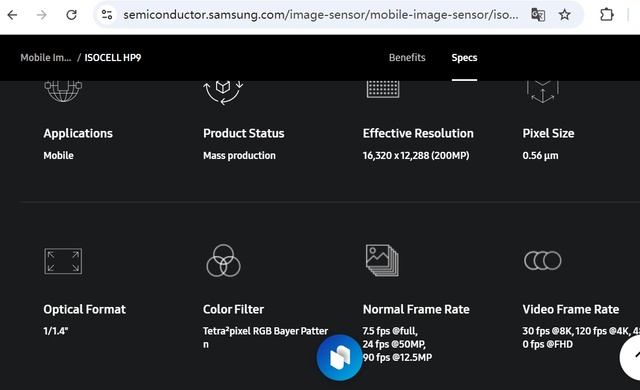Viewport: 640px width, 390px height.
Task: Go back to the previous page
Action: [x=13, y=15]
